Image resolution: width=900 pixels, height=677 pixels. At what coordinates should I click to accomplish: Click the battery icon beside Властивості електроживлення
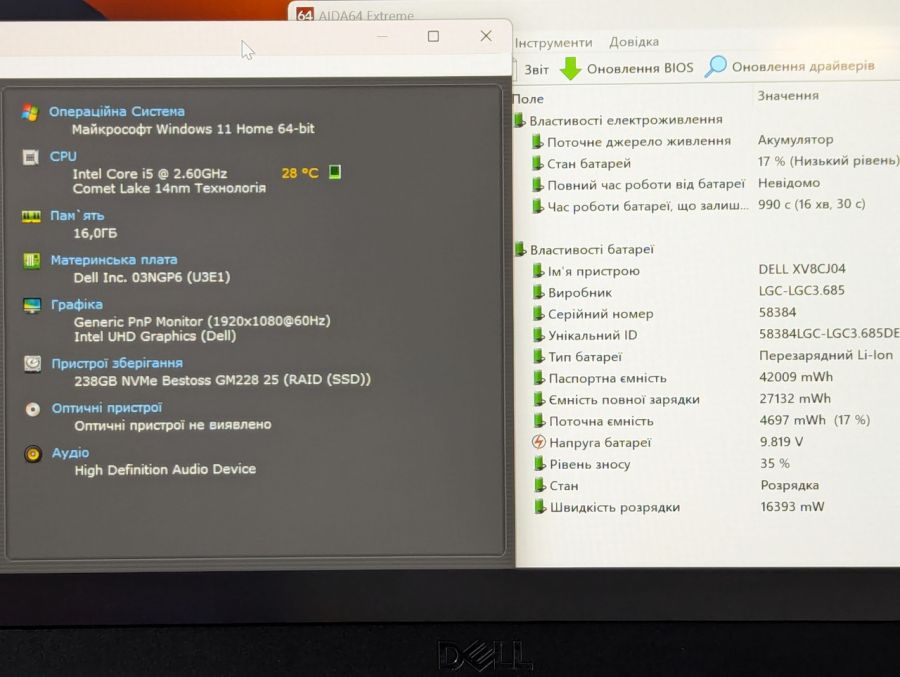click(519, 120)
